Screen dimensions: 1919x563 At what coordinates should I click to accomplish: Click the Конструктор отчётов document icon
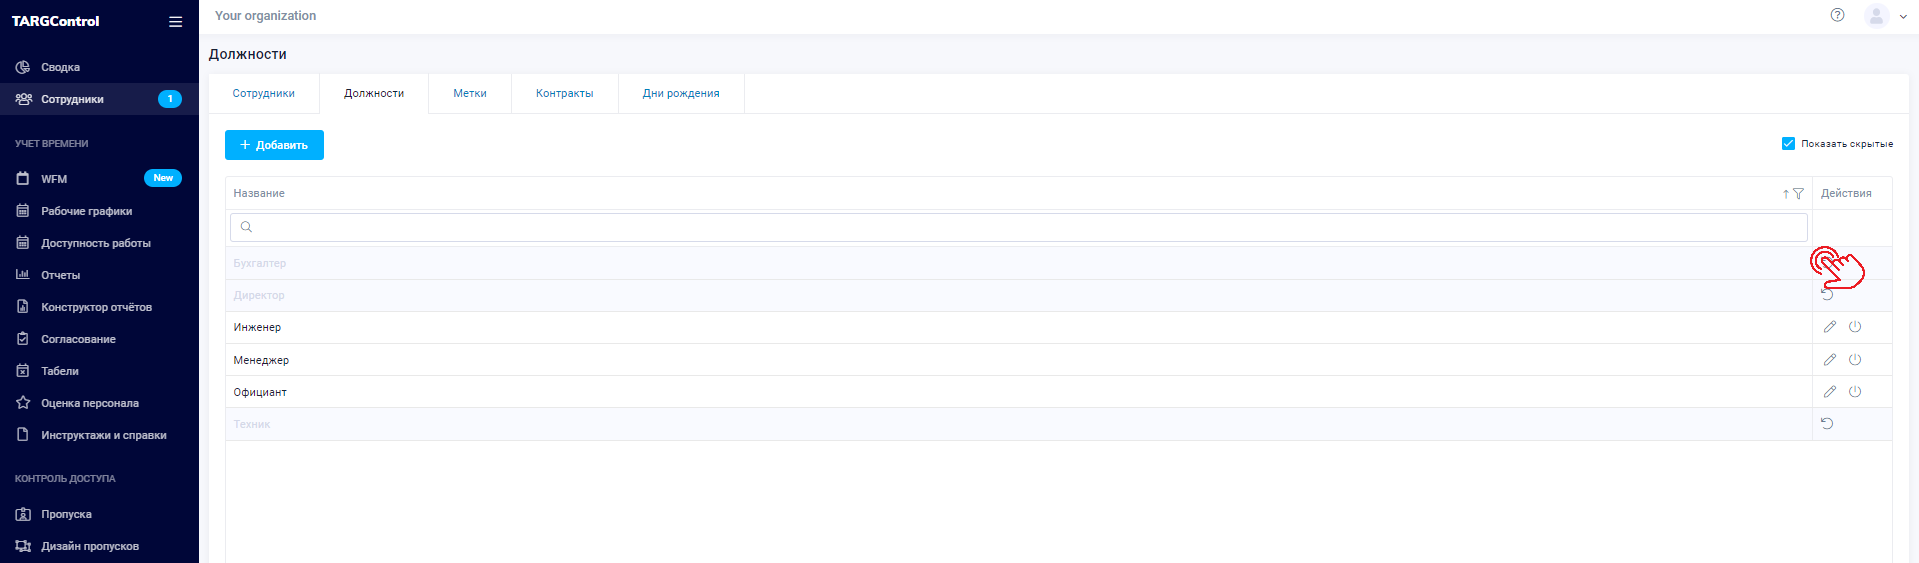(23, 307)
